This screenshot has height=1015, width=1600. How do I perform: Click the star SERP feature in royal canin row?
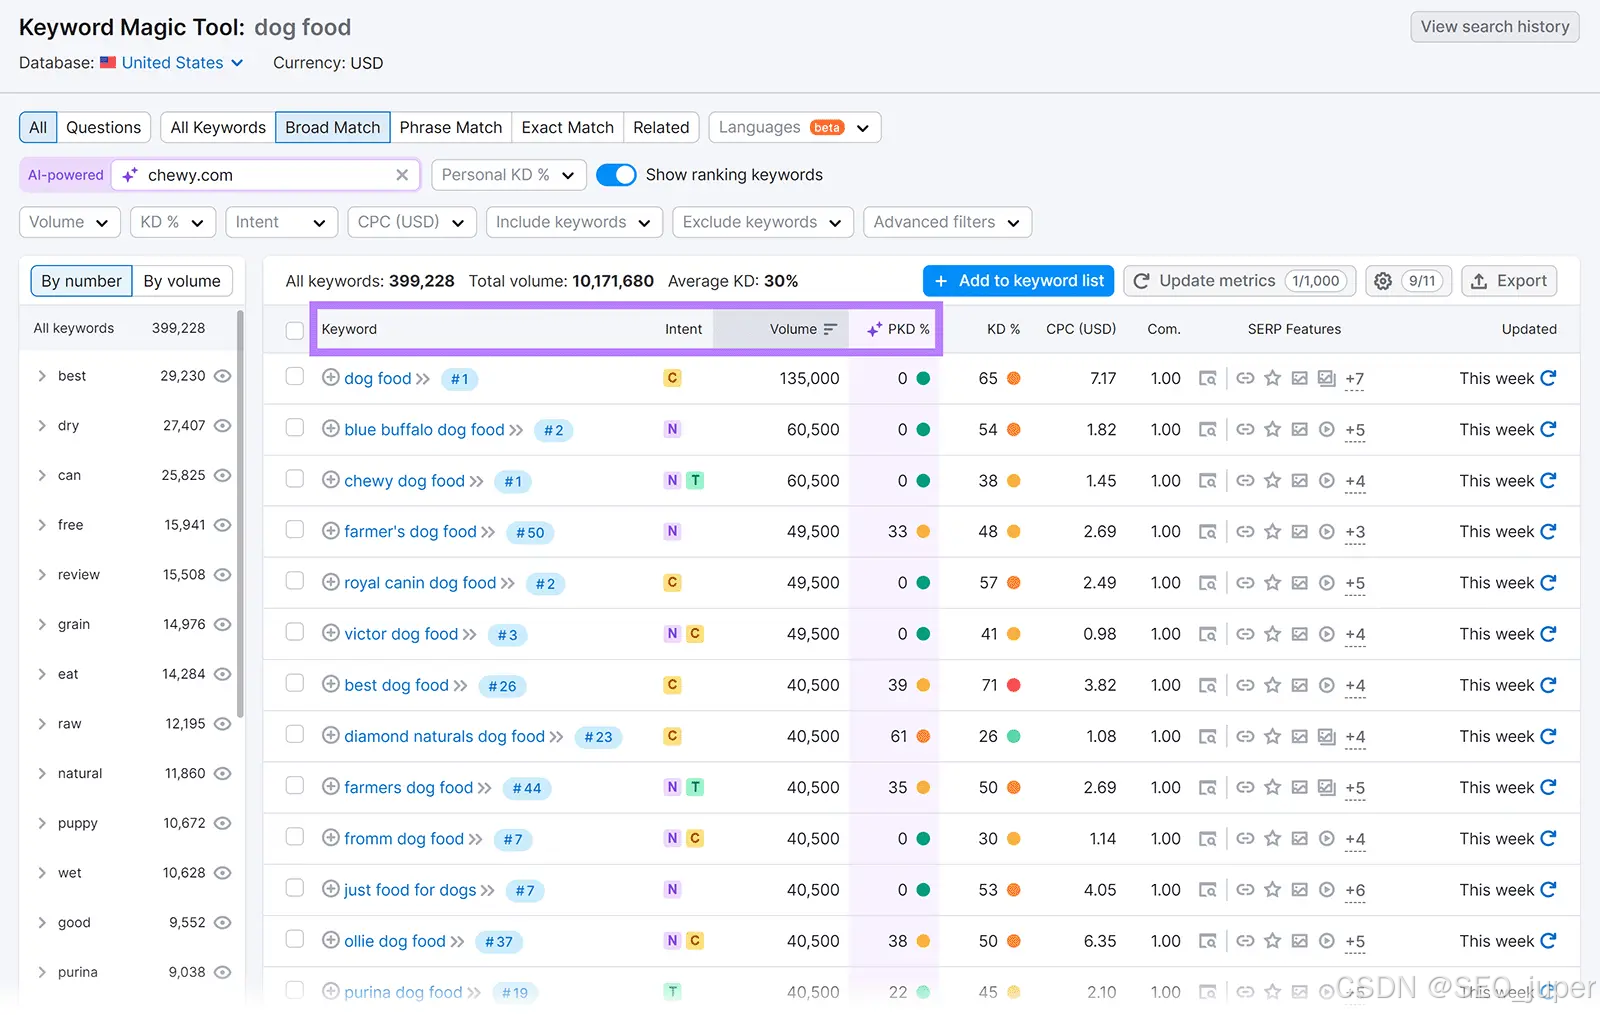[1272, 583]
